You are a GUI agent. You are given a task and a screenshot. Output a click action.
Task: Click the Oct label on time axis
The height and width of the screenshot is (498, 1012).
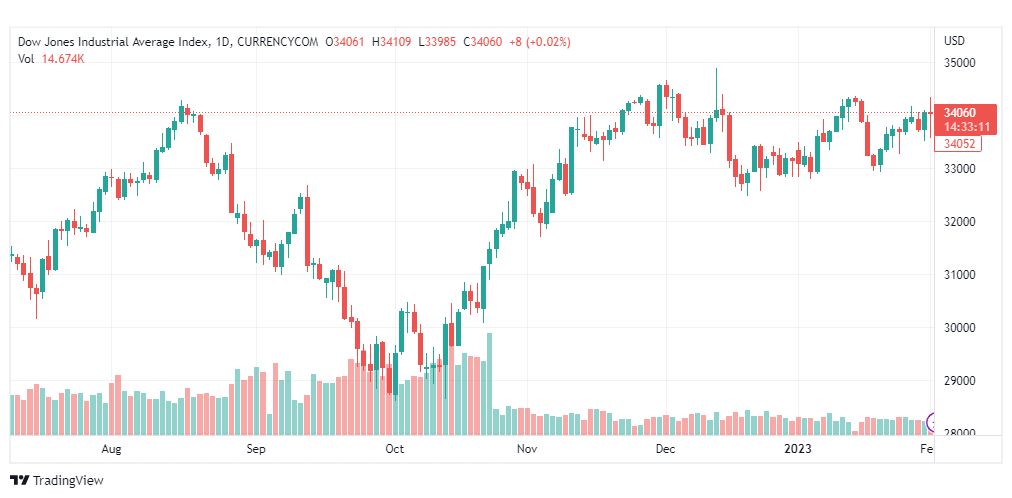394,448
